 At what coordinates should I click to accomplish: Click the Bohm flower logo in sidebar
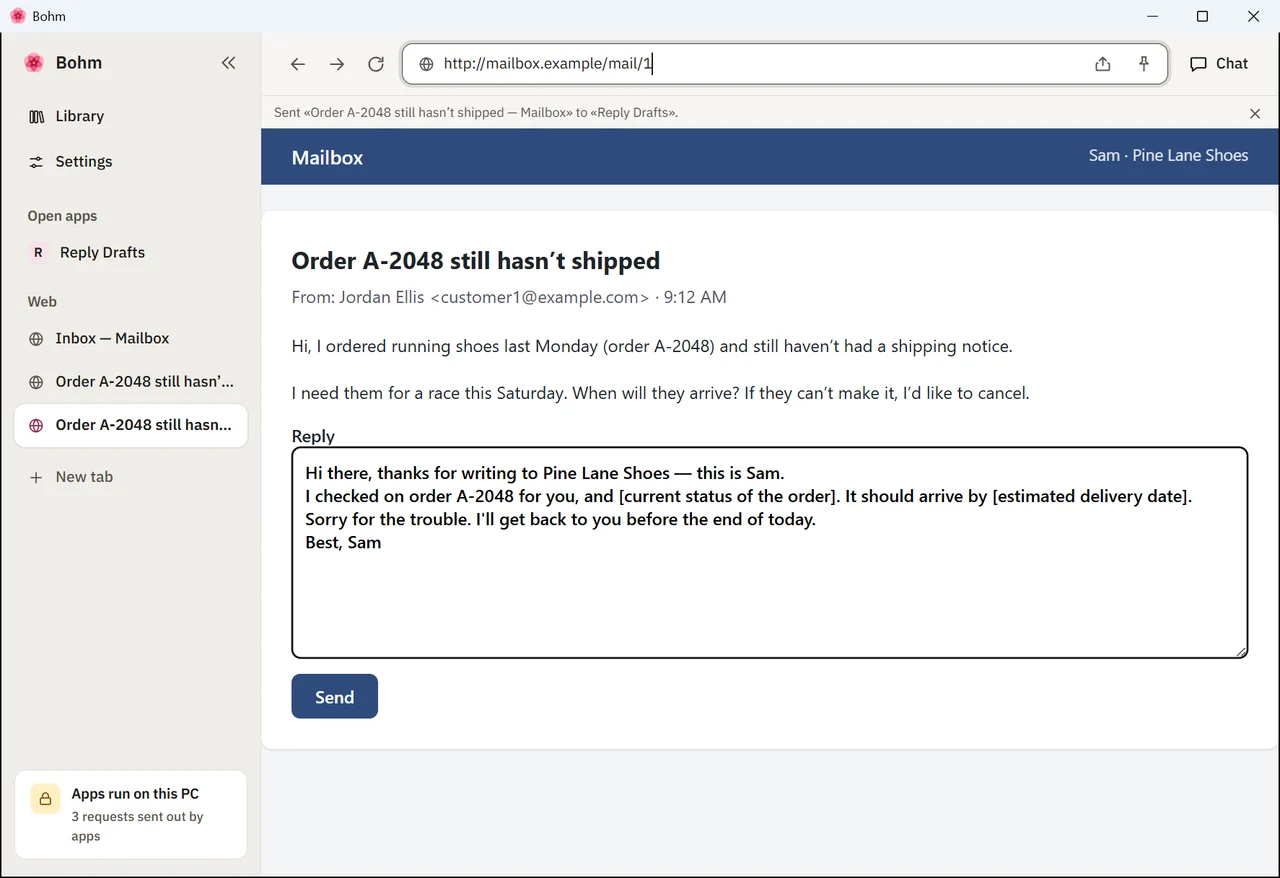pyautogui.click(x=34, y=62)
